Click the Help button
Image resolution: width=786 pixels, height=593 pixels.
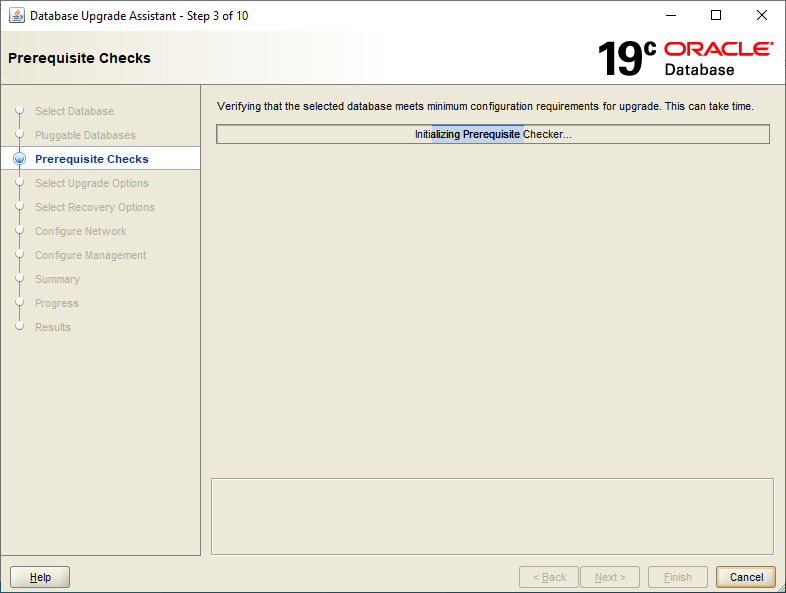tap(40, 577)
